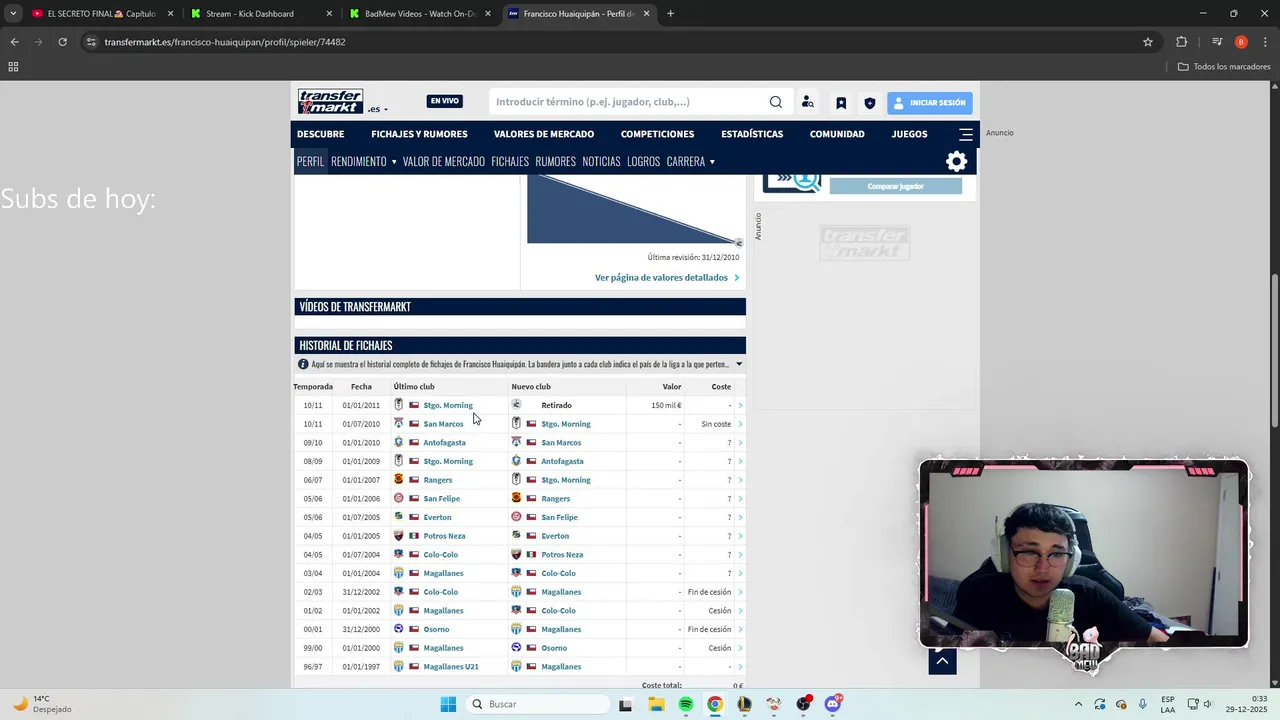Open Valores de Mercado menu

[x=544, y=134]
